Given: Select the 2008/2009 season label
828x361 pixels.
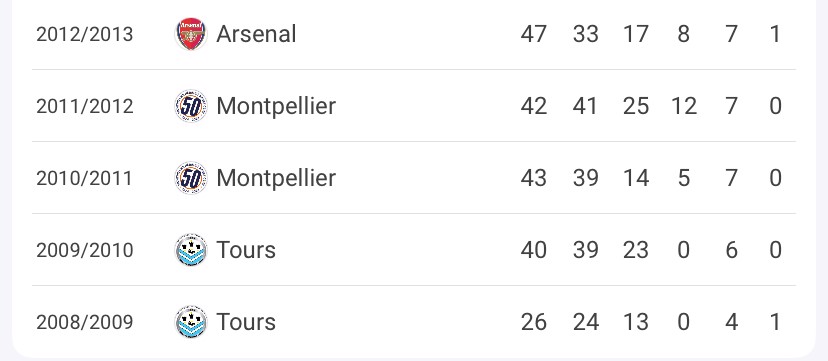Looking at the screenshot, I should click(x=84, y=321).
